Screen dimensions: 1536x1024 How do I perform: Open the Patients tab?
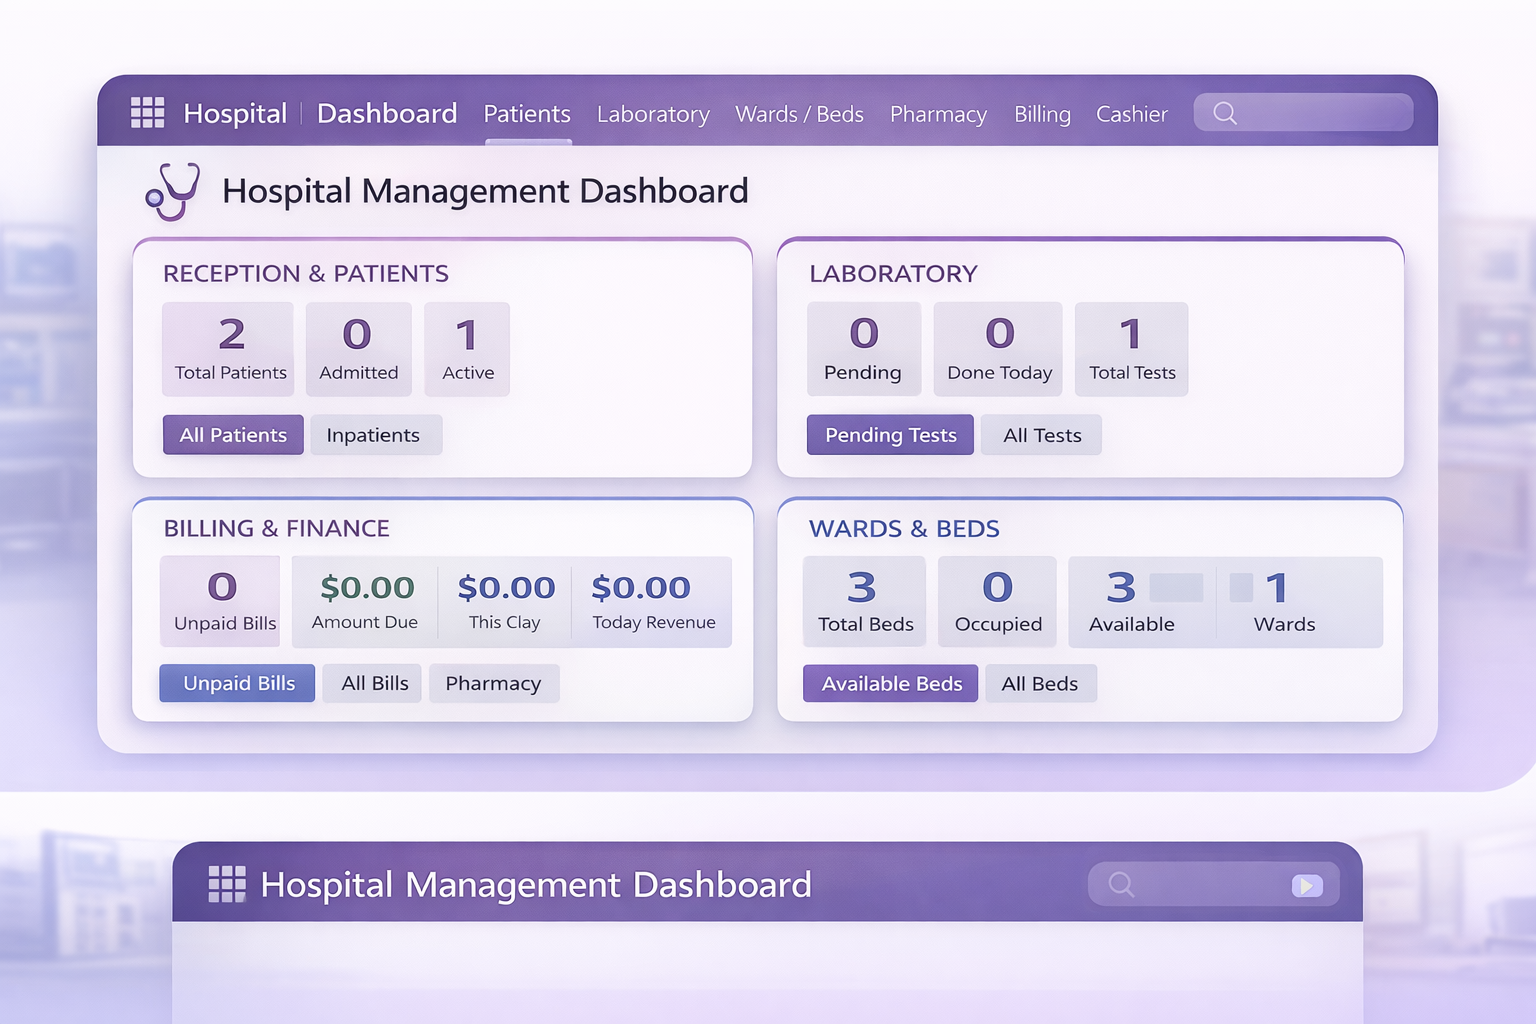tap(527, 114)
